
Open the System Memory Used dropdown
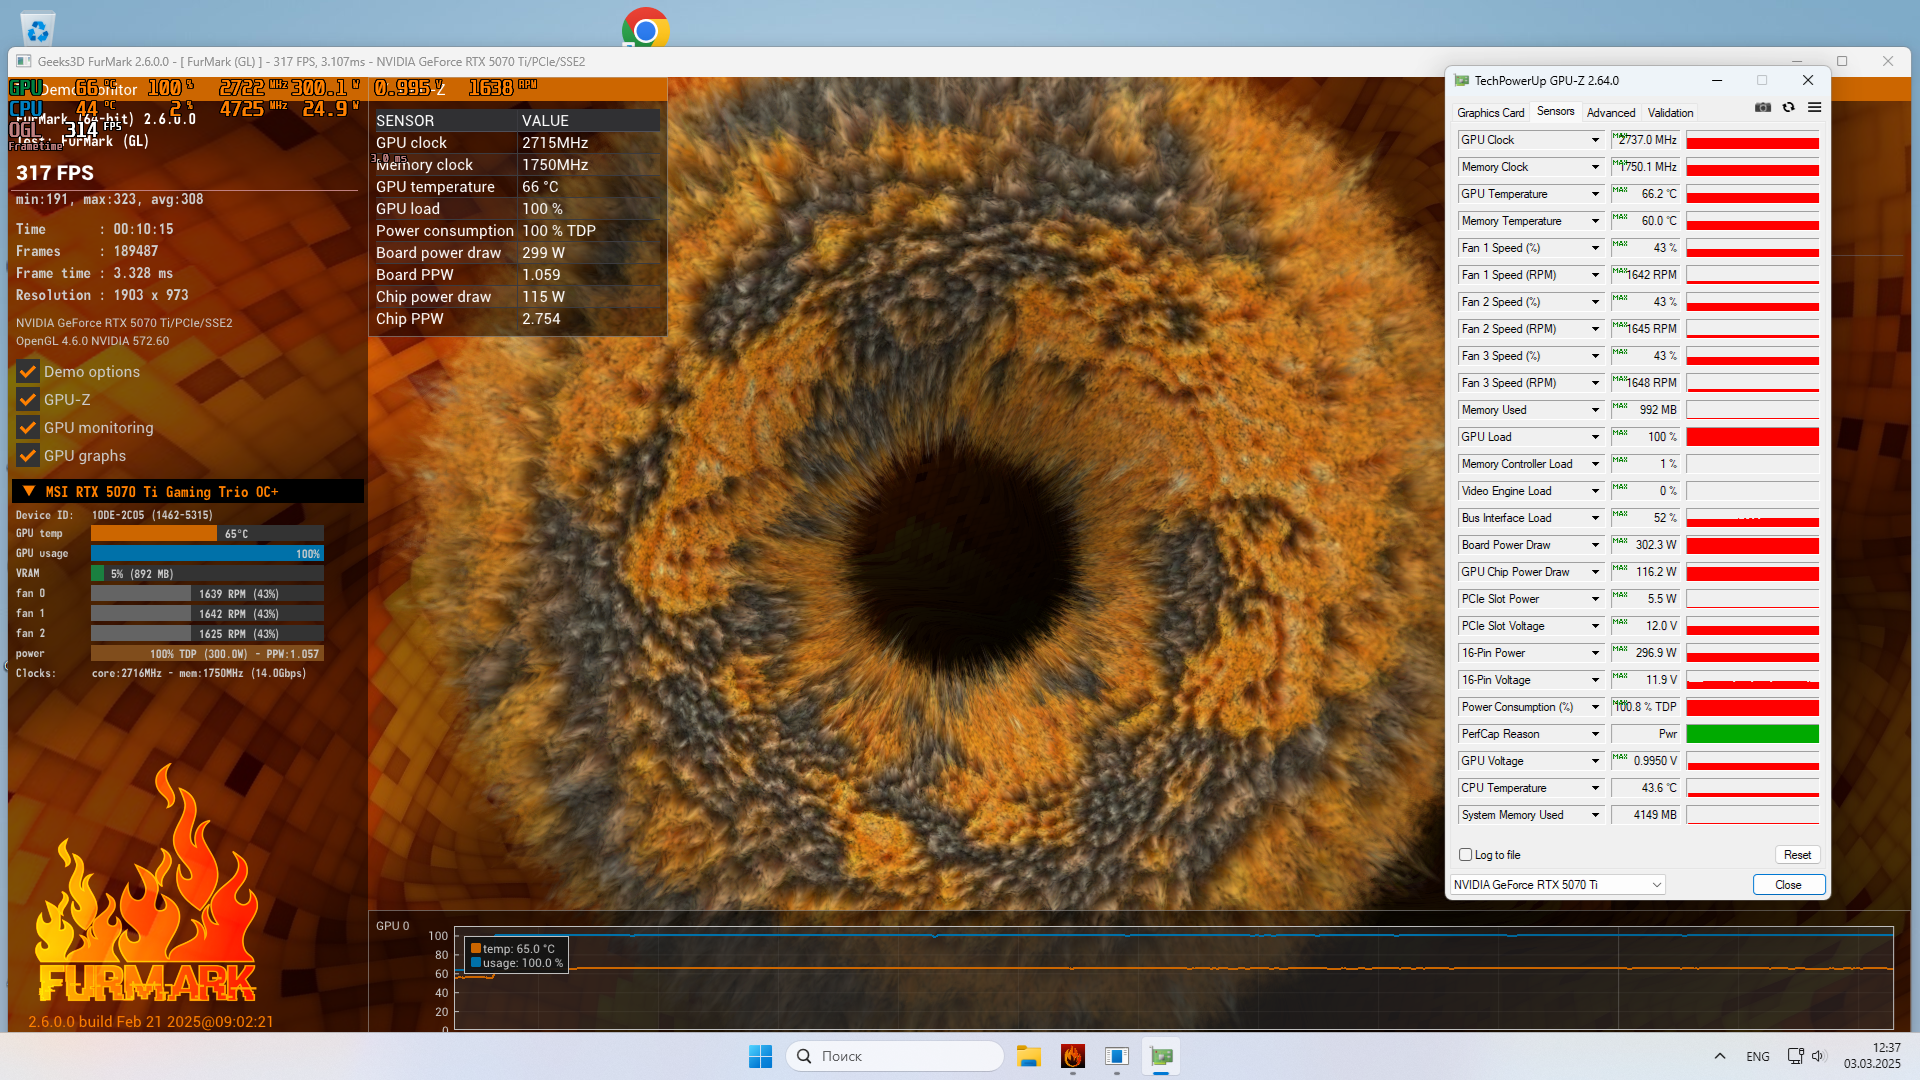click(x=1595, y=815)
